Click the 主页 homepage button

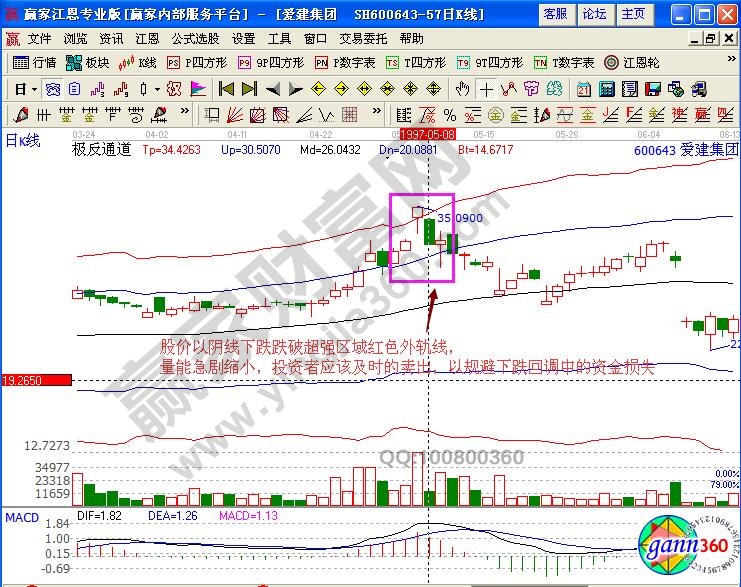(x=632, y=14)
